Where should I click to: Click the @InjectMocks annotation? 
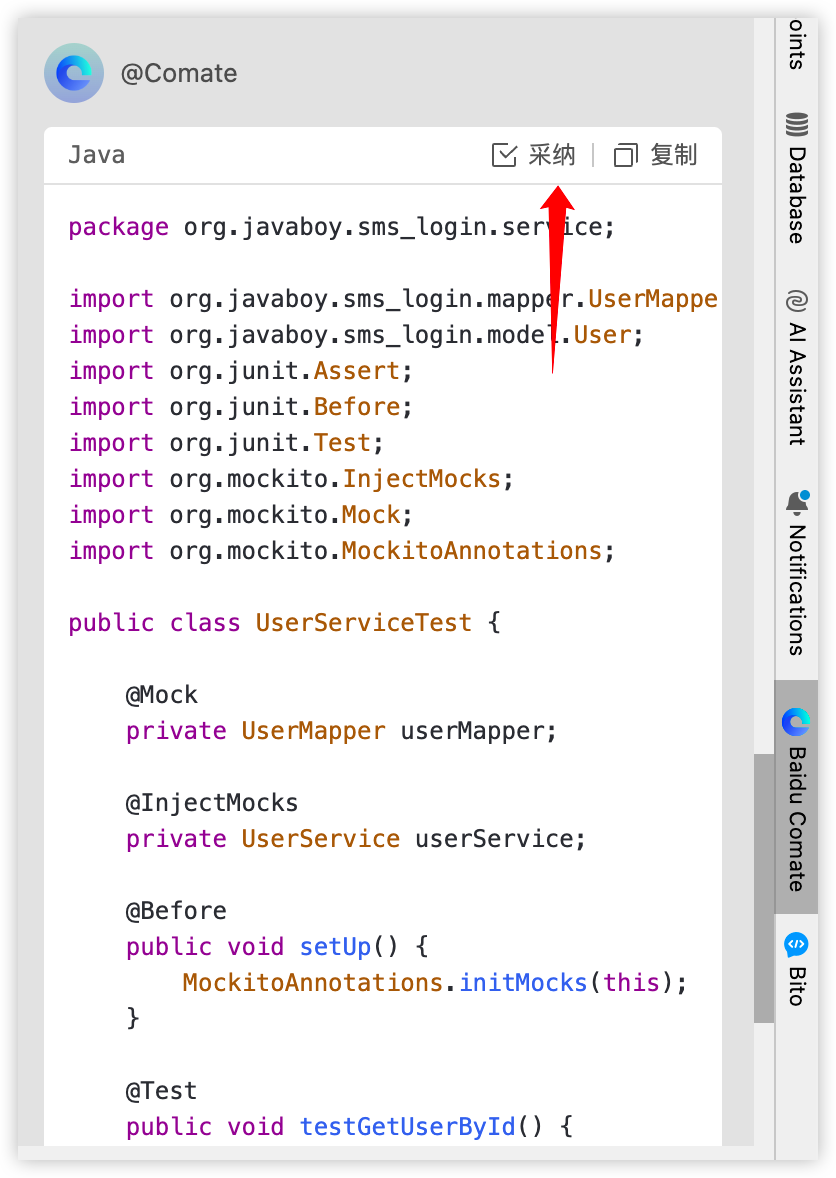212,803
